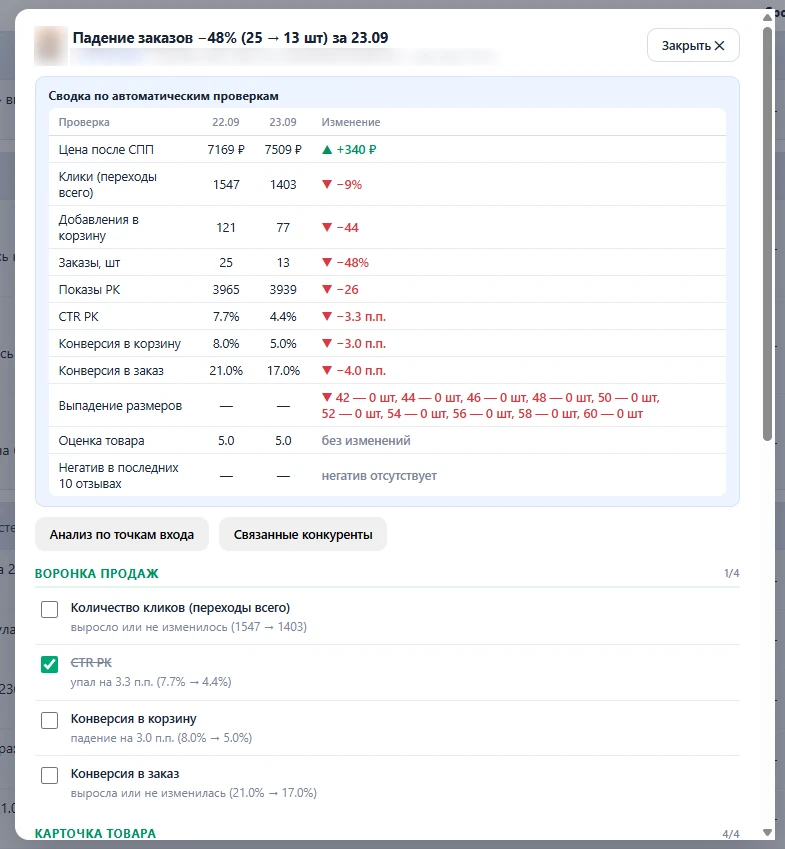The width and height of the screenshot is (785, 849).
Task: Click the 7509 ₽ price value
Action: coord(283,149)
